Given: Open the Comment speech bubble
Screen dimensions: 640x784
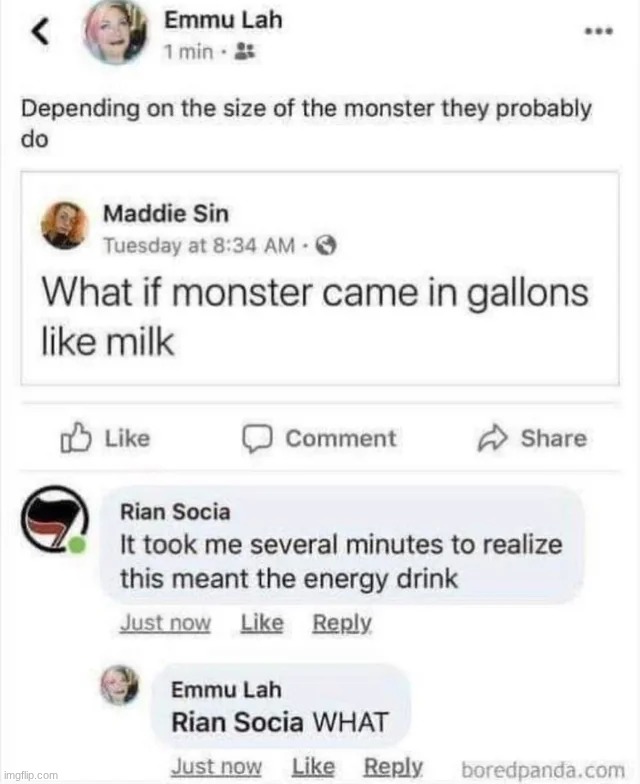Looking at the screenshot, I should (x=260, y=438).
